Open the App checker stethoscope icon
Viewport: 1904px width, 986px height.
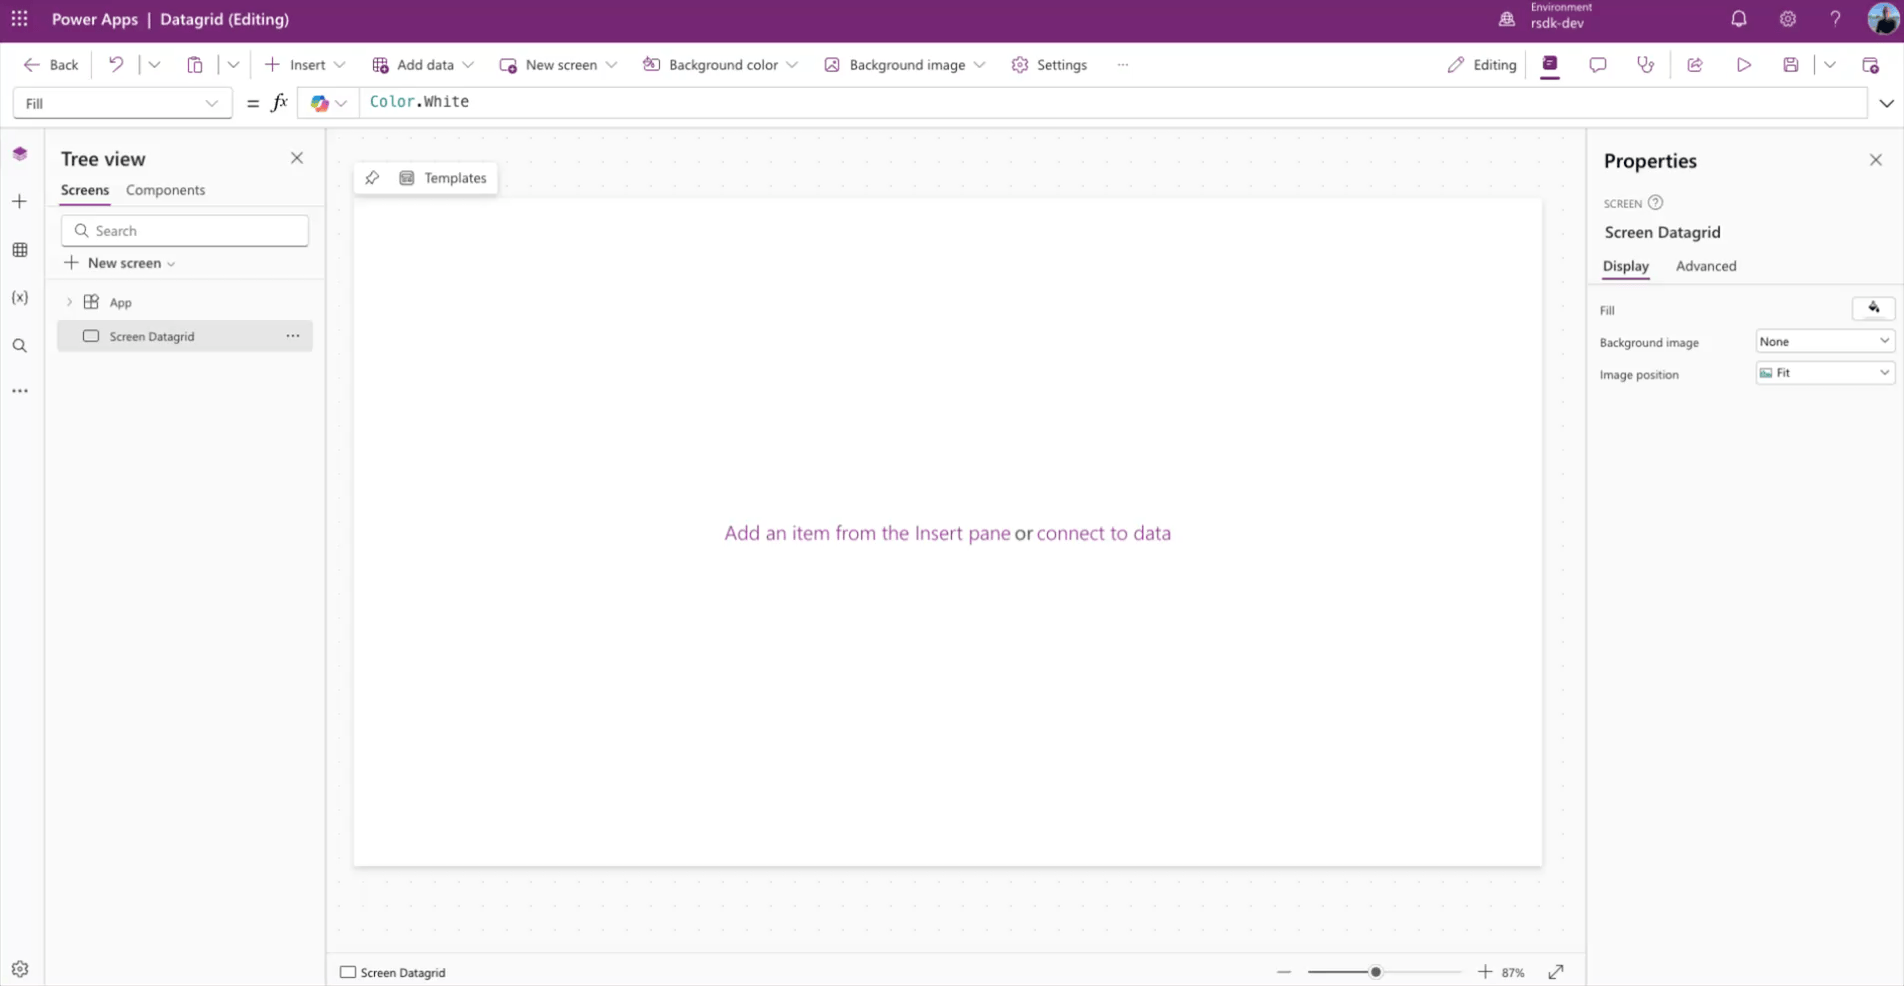click(1645, 65)
